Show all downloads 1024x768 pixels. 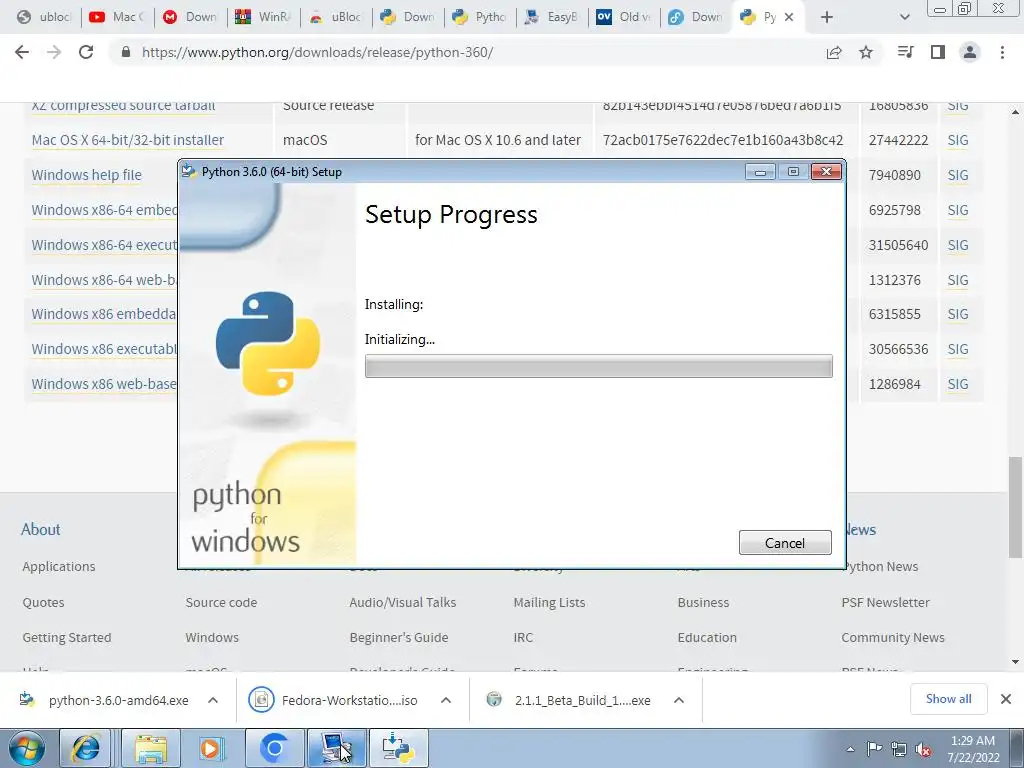coord(948,699)
